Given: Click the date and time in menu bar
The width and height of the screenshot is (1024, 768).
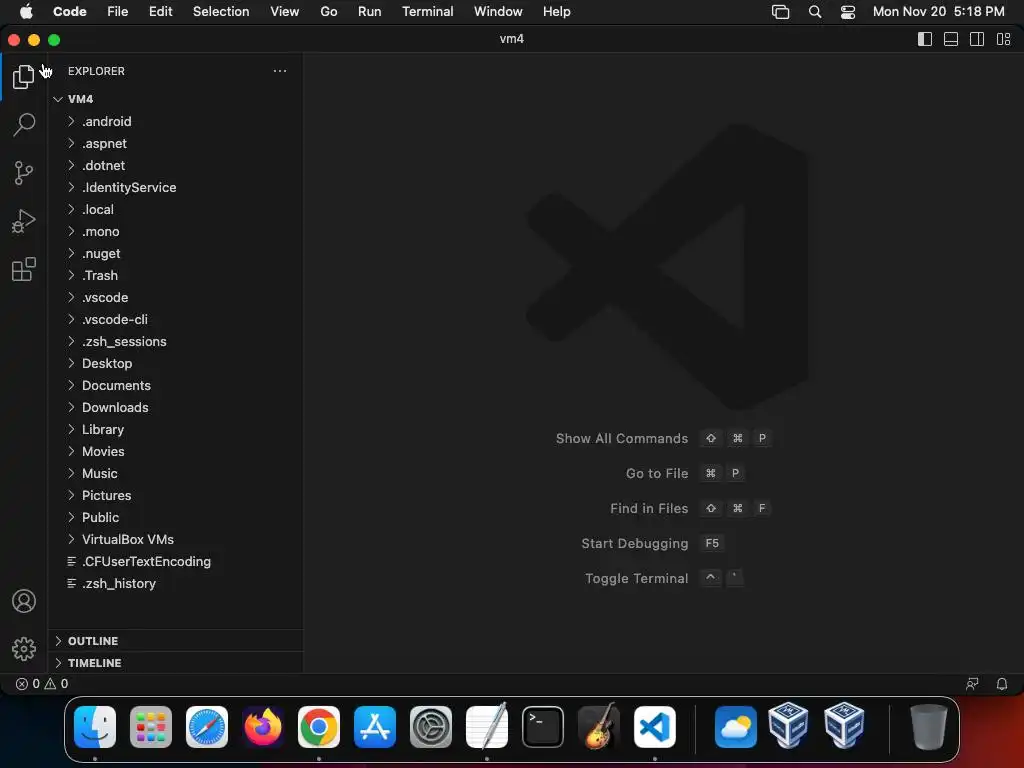Looking at the screenshot, I should (x=938, y=12).
